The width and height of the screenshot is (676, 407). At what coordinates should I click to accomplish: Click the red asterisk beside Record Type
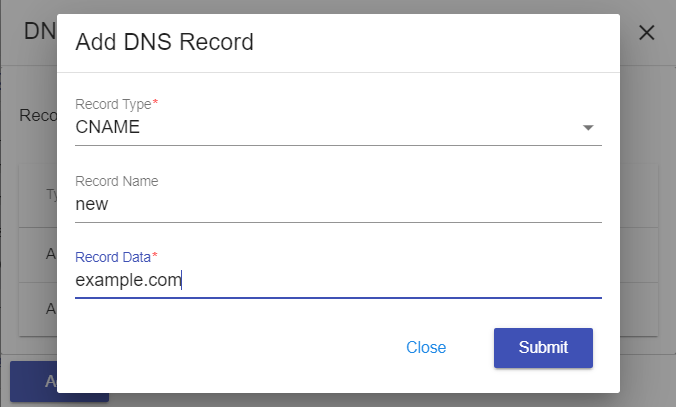tap(155, 103)
